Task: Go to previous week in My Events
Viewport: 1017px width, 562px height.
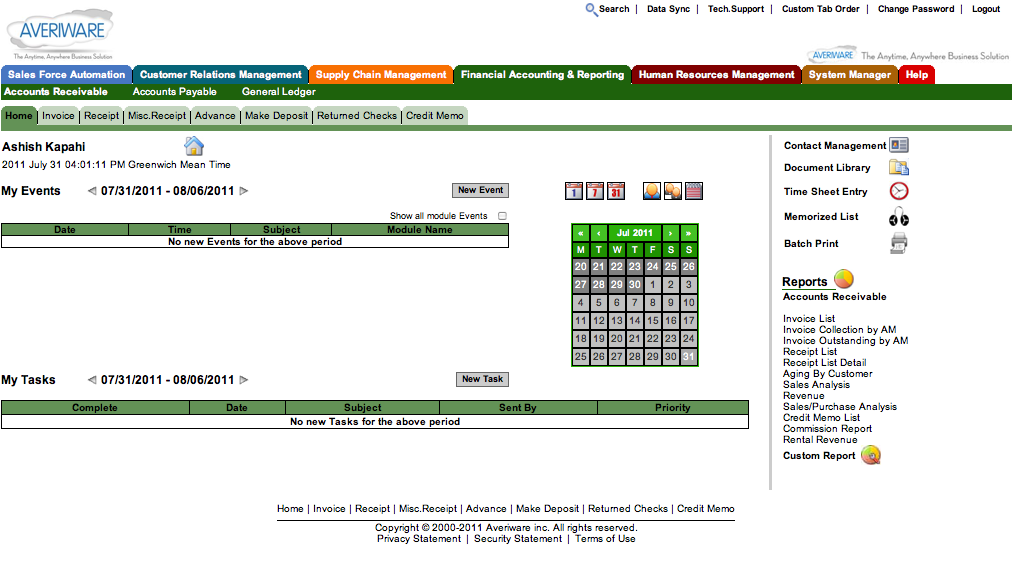Action: tap(92, 191)
